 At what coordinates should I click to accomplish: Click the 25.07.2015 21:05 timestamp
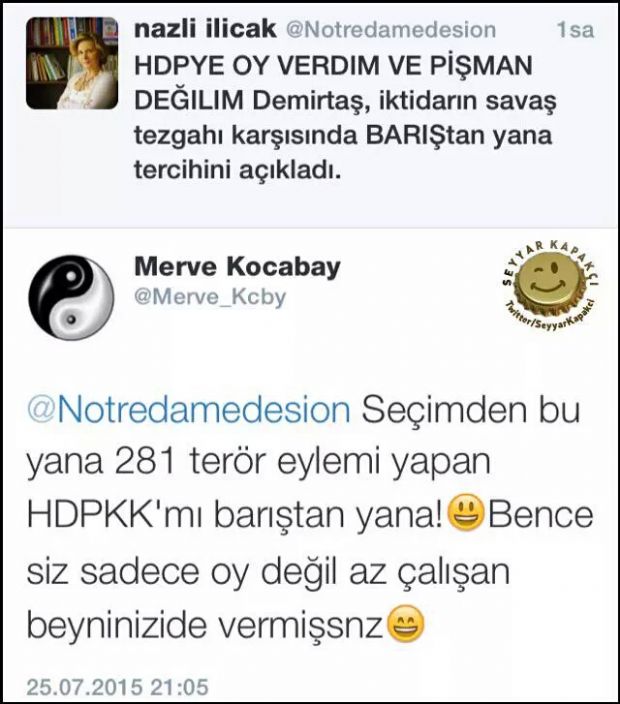tap(118, 687)
